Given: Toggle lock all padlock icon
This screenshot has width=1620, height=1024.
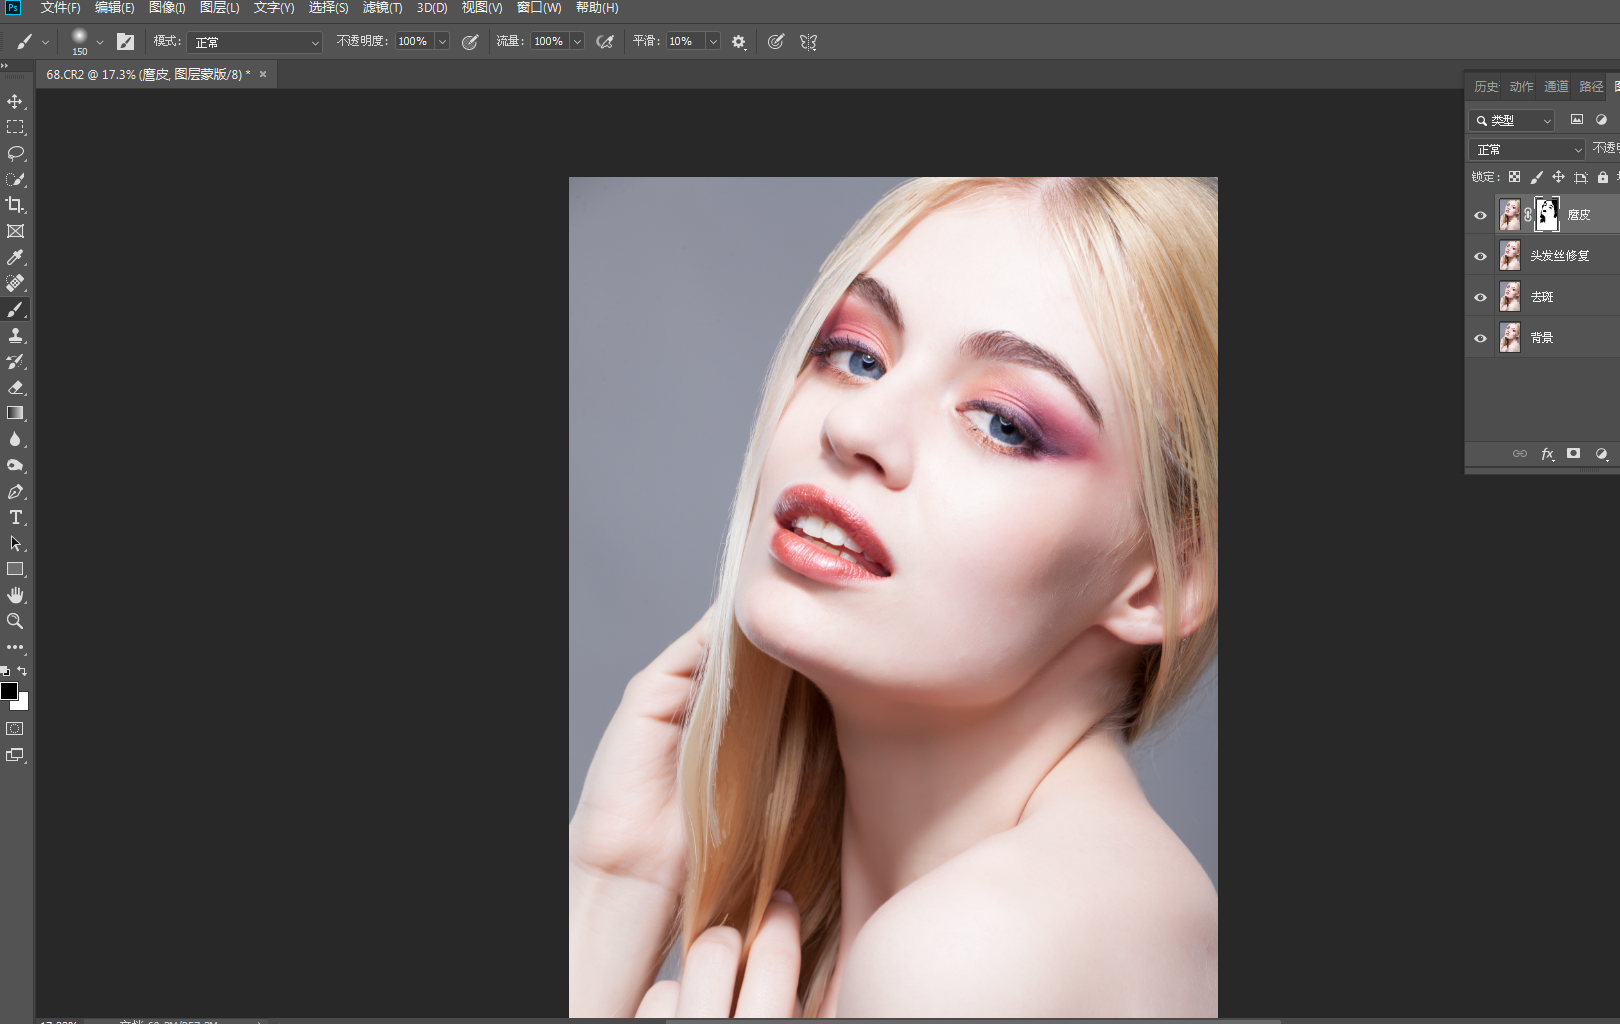Looking at the screenshot, I should coord(1602,177).
